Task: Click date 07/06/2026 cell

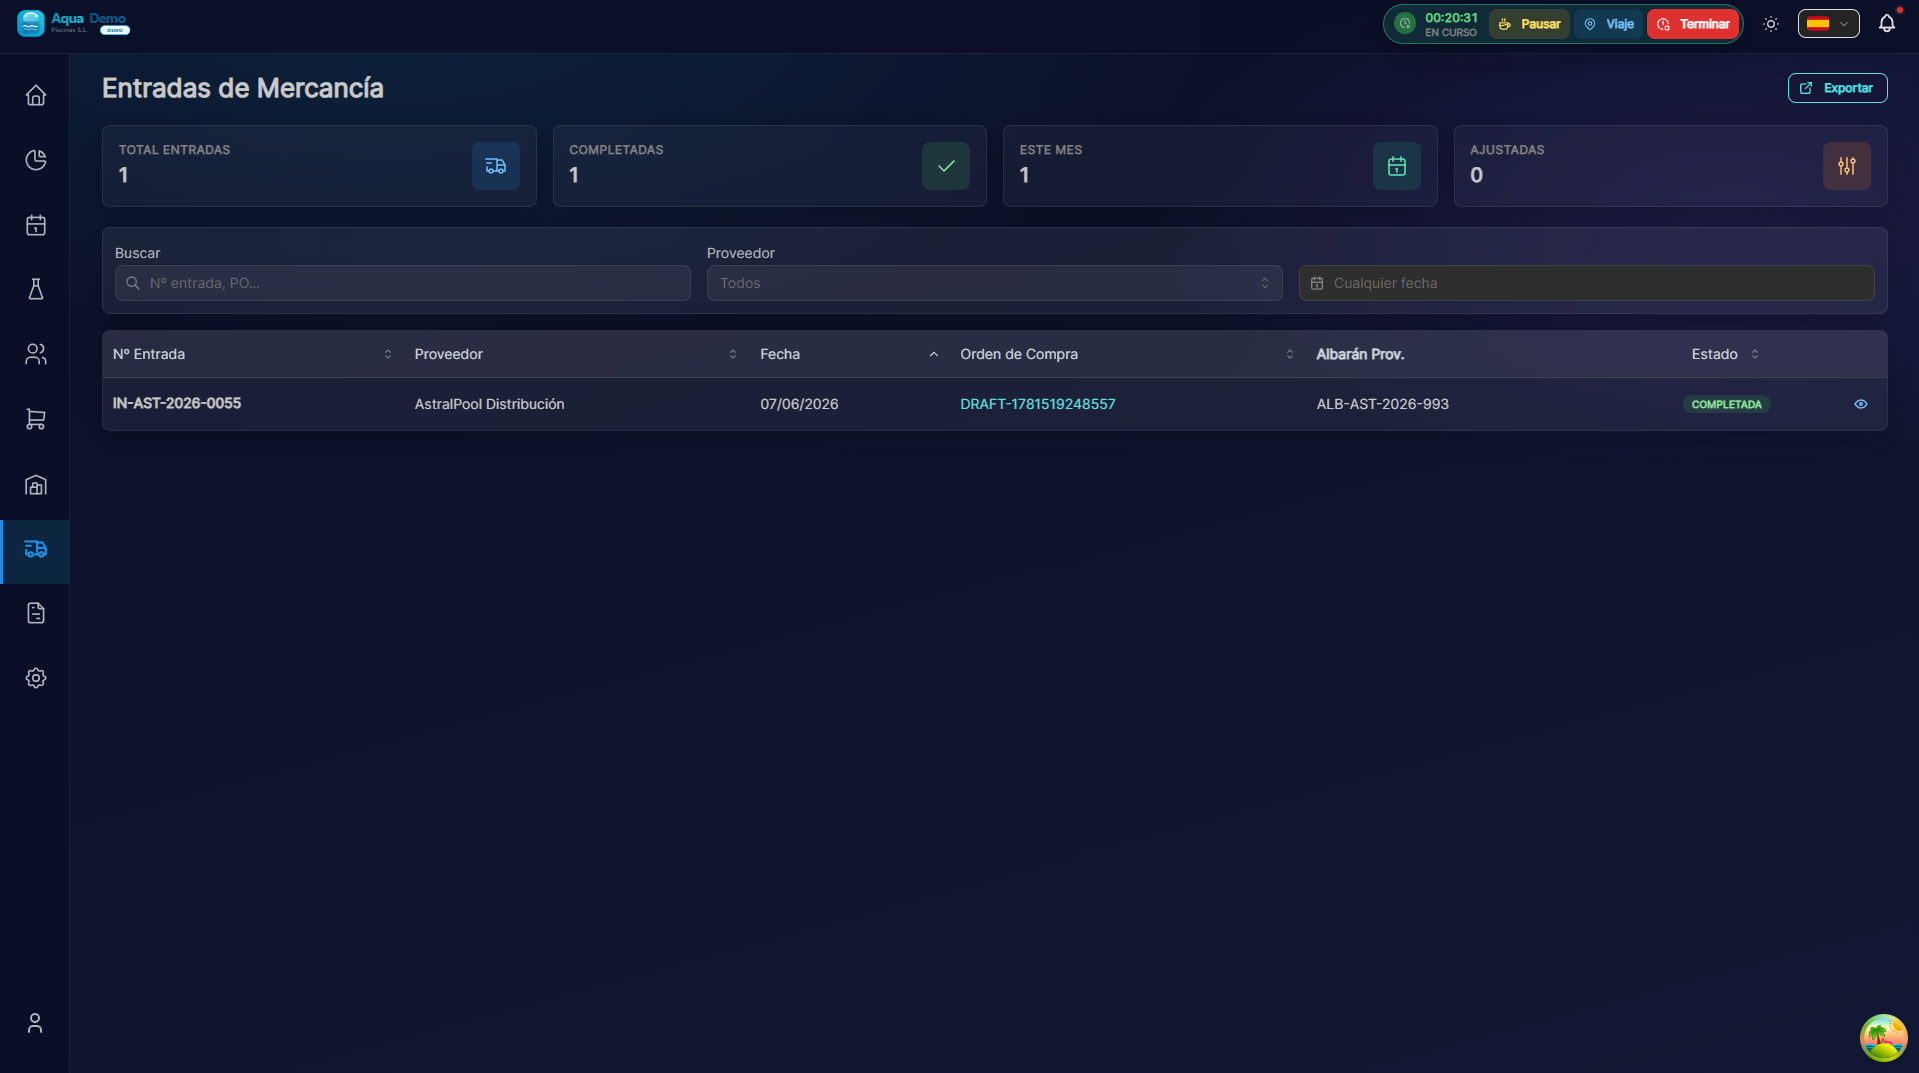Action: (x=799, y=404)
